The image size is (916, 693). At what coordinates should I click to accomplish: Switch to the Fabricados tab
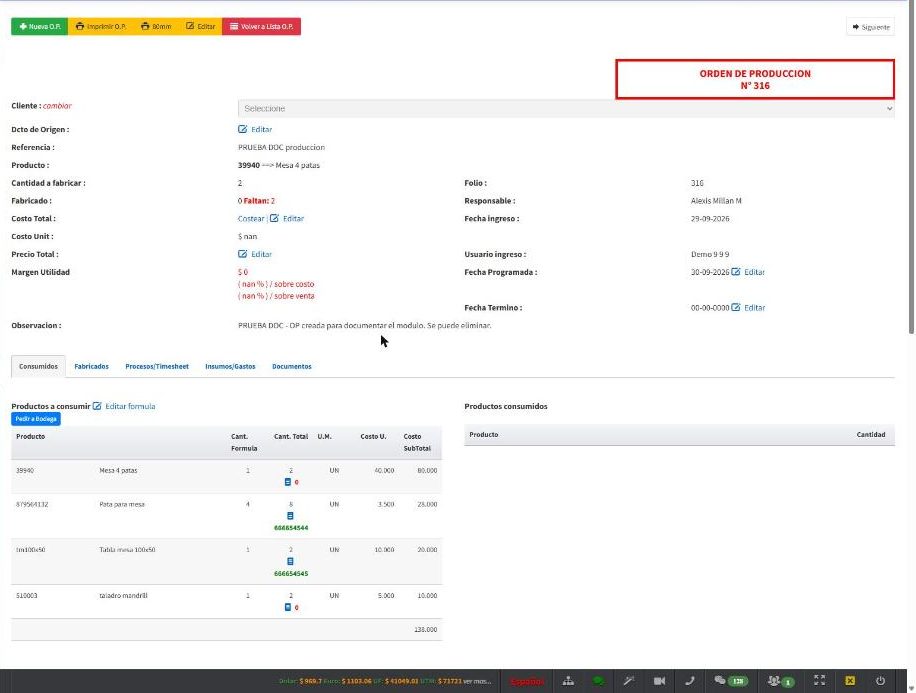pyautogui.click(x=92, y=366)
